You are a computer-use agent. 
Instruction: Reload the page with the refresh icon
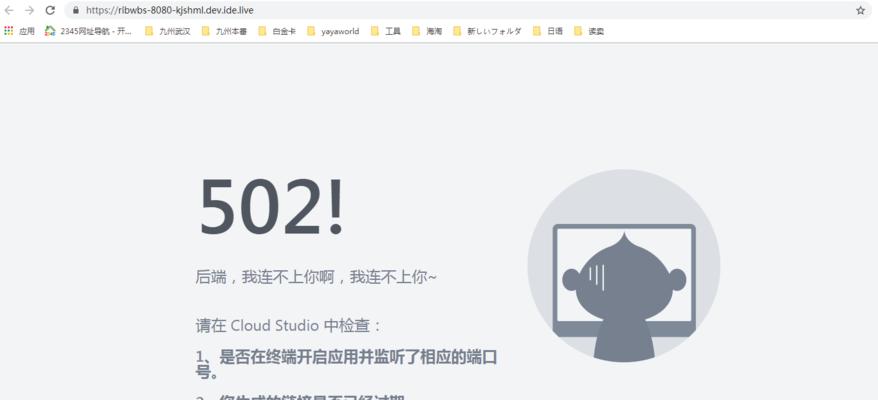[50, 10]
